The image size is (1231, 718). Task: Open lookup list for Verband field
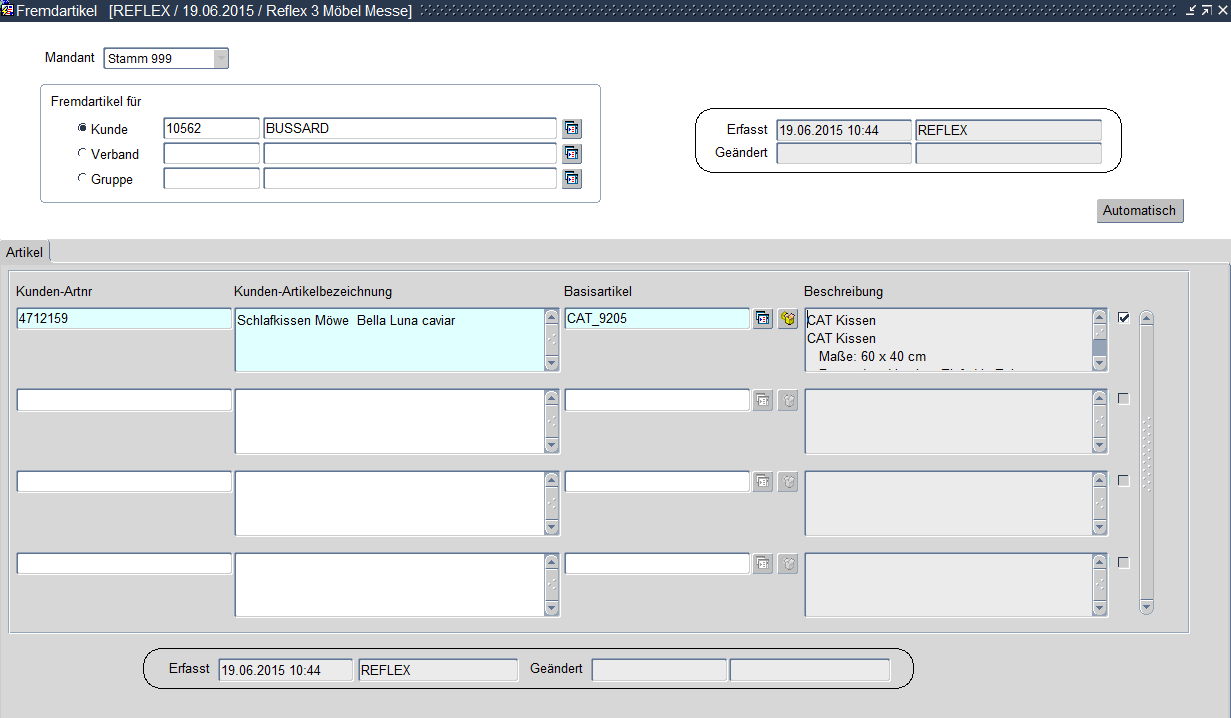[x=572, y=154]
